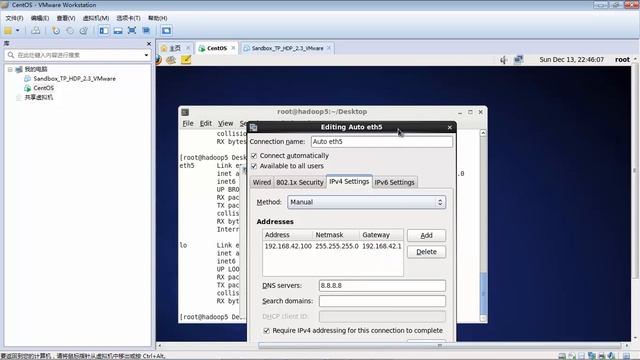Click the terminal window icon in its title bar
This screenshot has width=640, height=360.
tap(185, 112)
